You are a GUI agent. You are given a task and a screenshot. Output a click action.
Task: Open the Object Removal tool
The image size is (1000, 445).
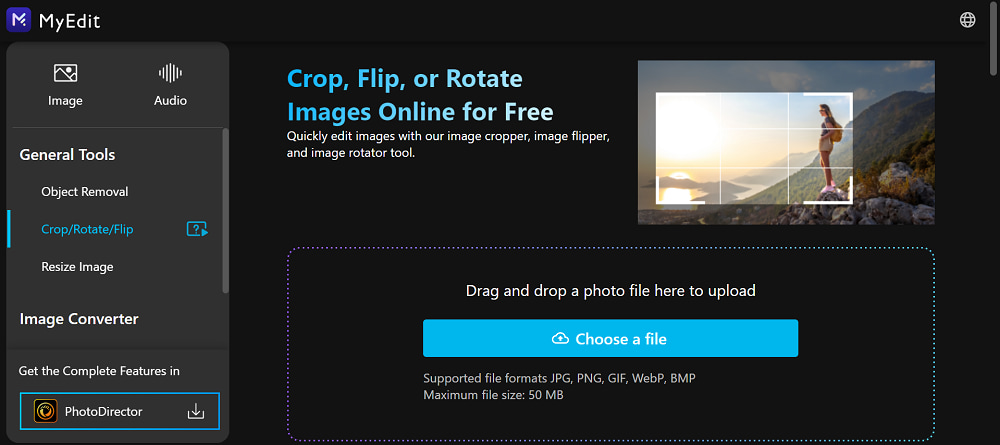coord(85,191)
